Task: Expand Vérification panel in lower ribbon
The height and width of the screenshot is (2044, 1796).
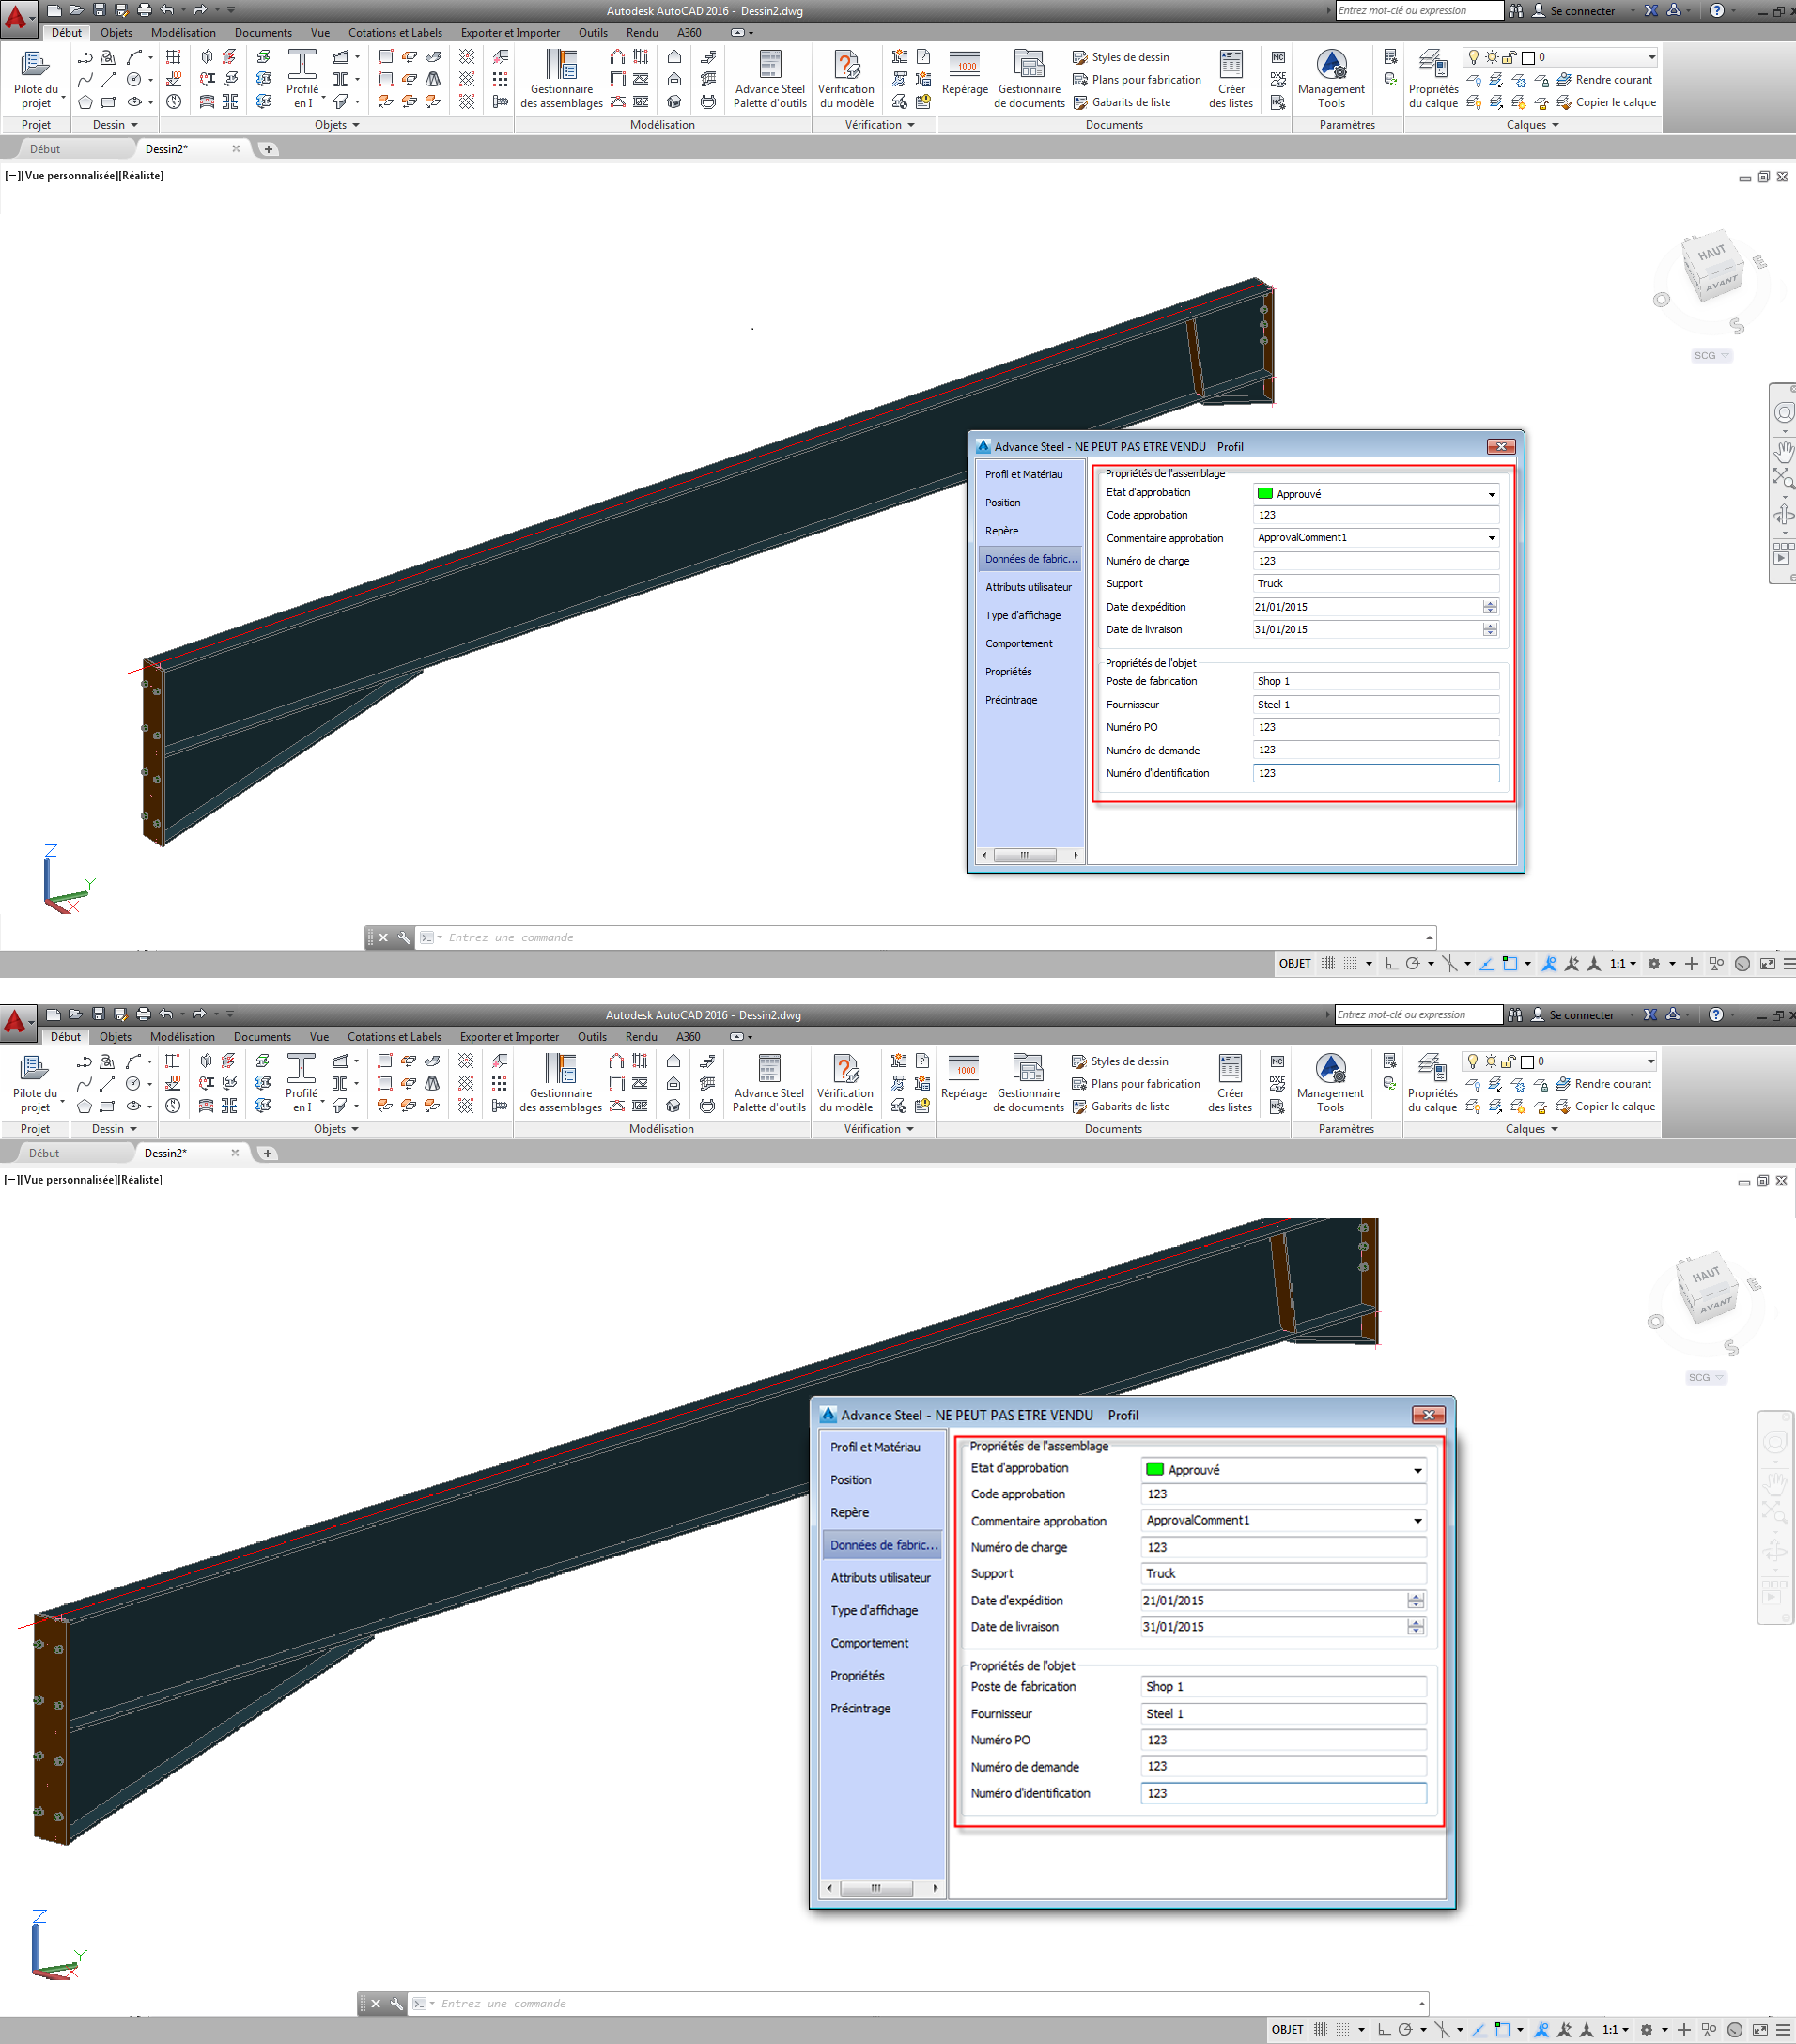Action: (x=879, y=1129)
